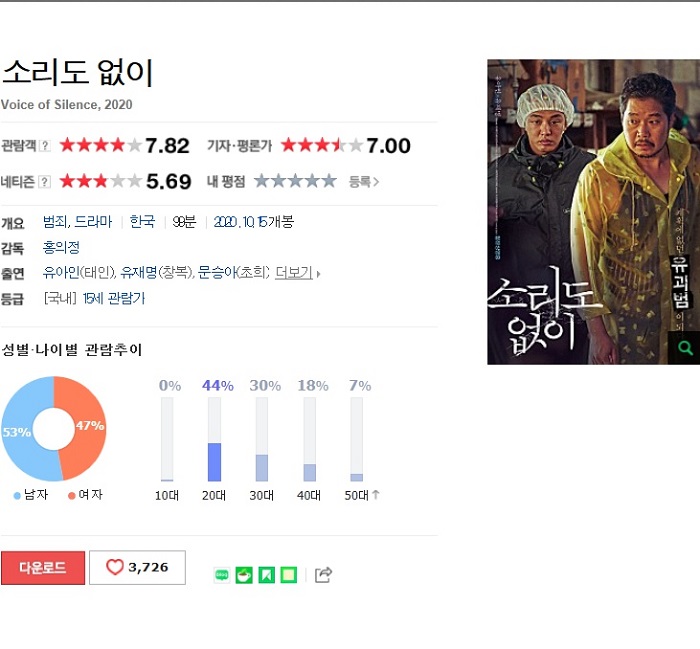Open the movie poster thumbnail
Viewport: 700px width, 649px height.
click(x=593, y=212)
